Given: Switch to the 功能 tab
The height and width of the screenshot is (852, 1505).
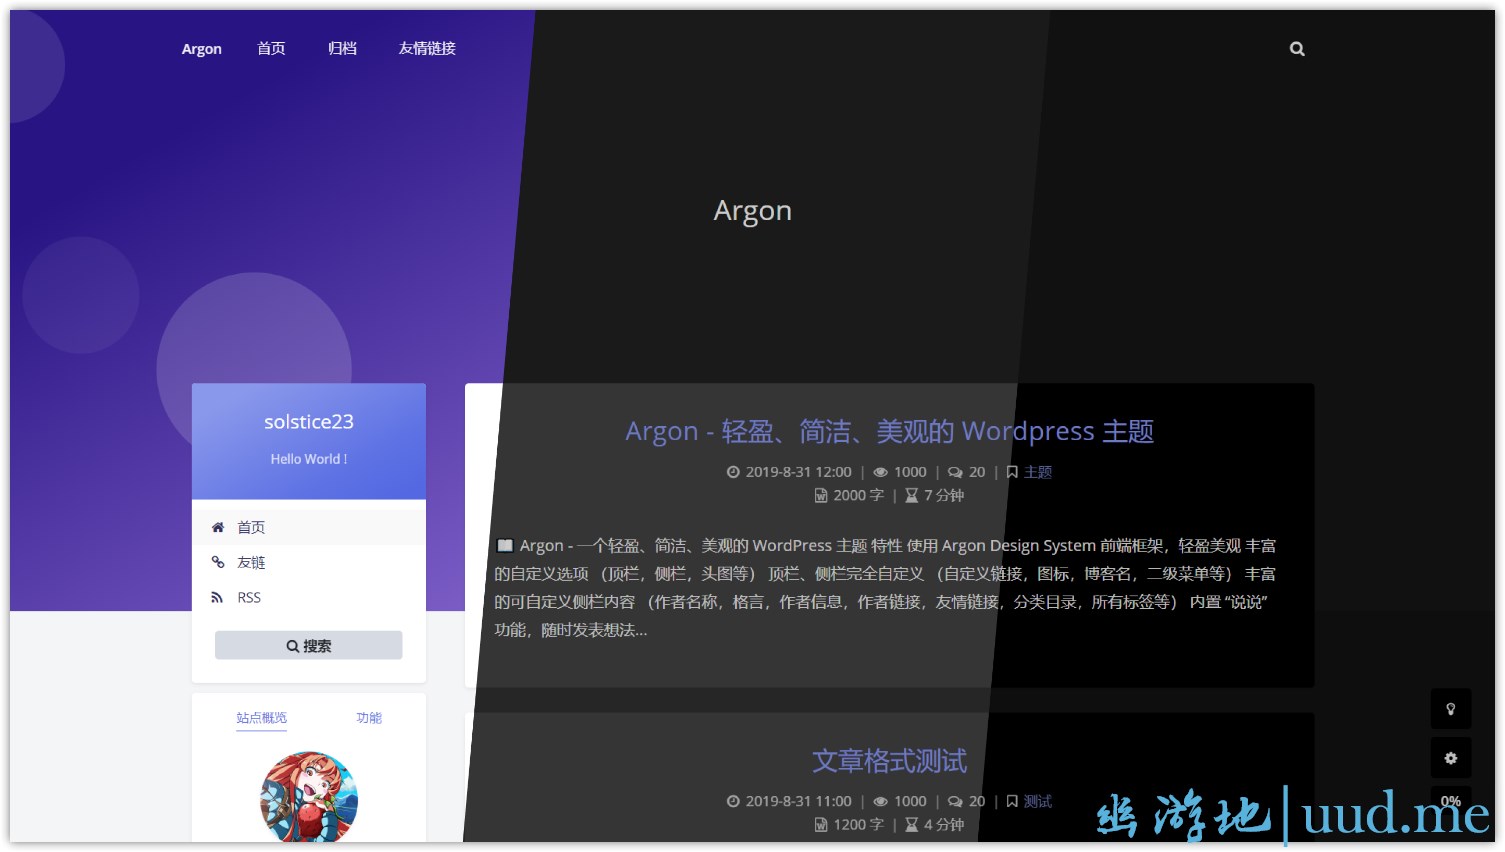Looking at the screenshot, I should point(369,718).
